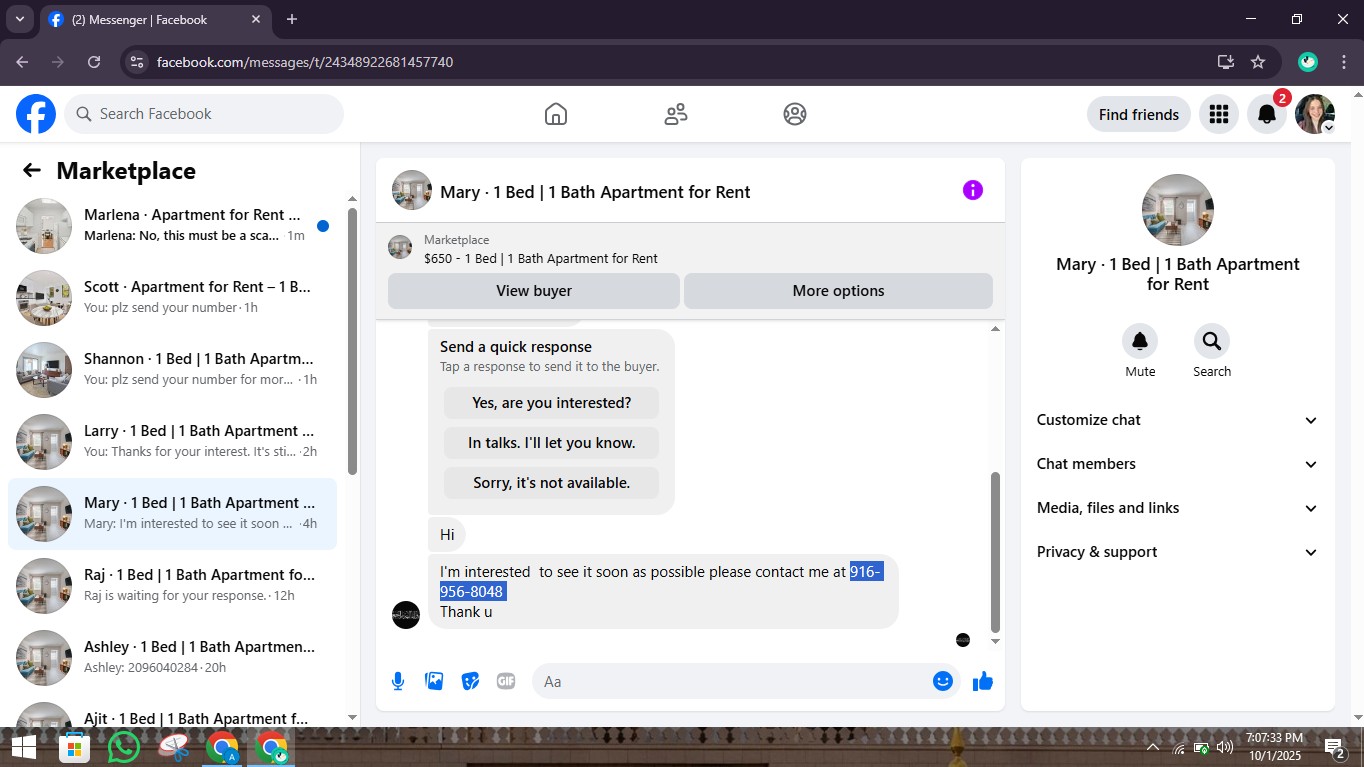Open the install app icon in address bar
Viewport: 1364px width, 767px height.
(x=1226, y=62)
